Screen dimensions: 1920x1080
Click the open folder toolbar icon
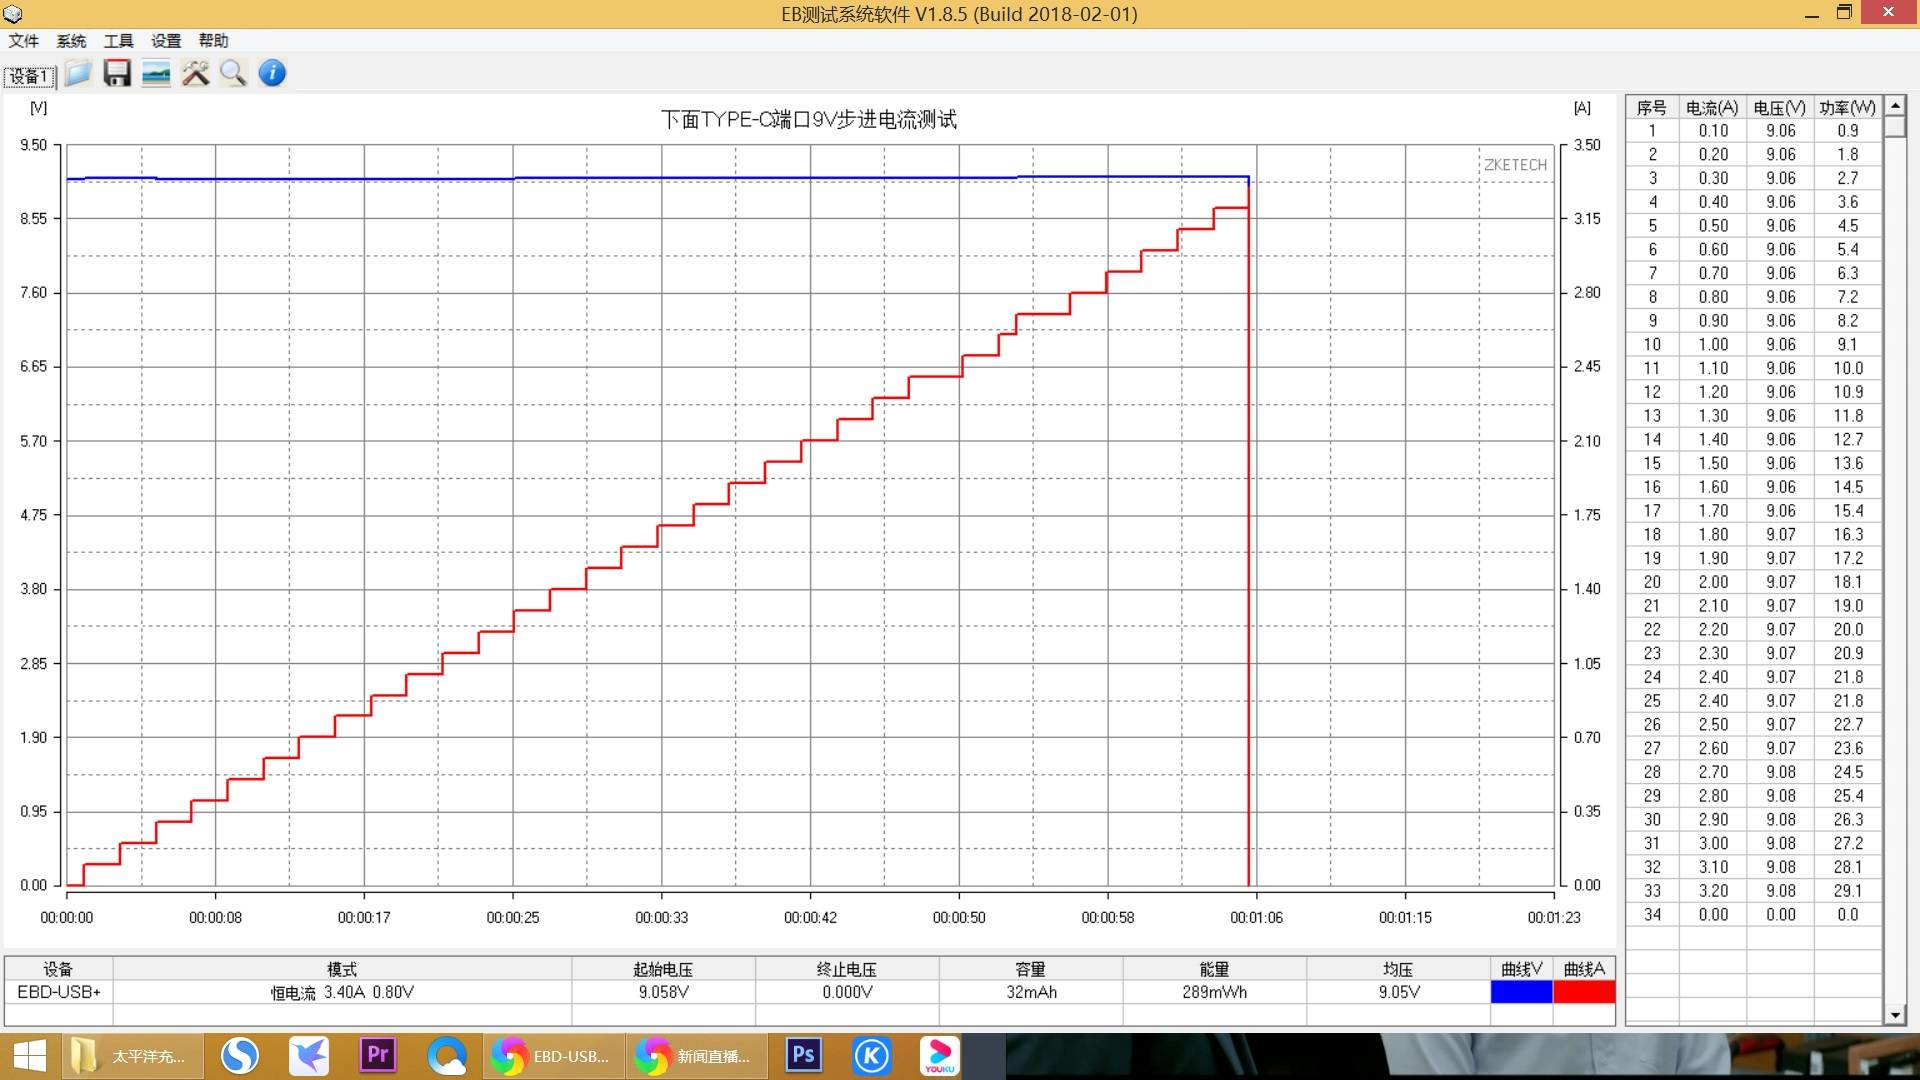click(x=78, y=73)
